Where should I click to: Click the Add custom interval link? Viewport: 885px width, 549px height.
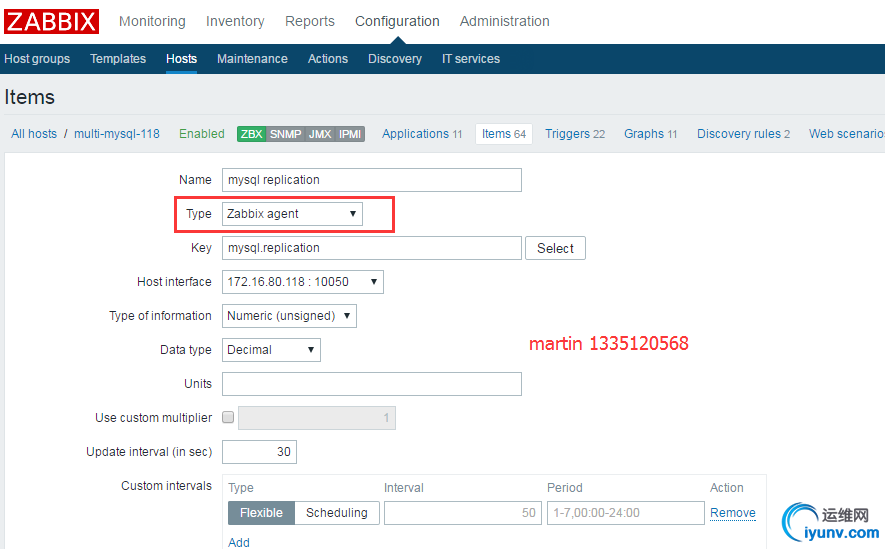pos(239,542)
